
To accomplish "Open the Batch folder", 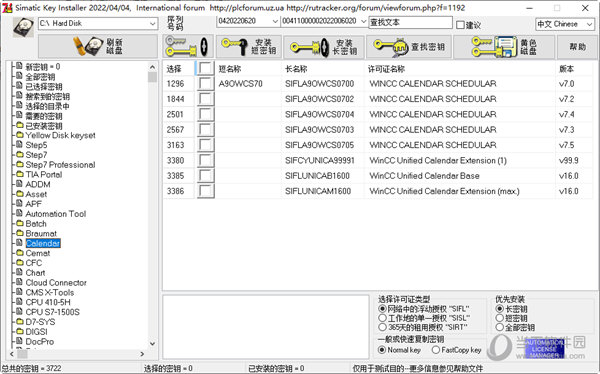I will 36,224.
